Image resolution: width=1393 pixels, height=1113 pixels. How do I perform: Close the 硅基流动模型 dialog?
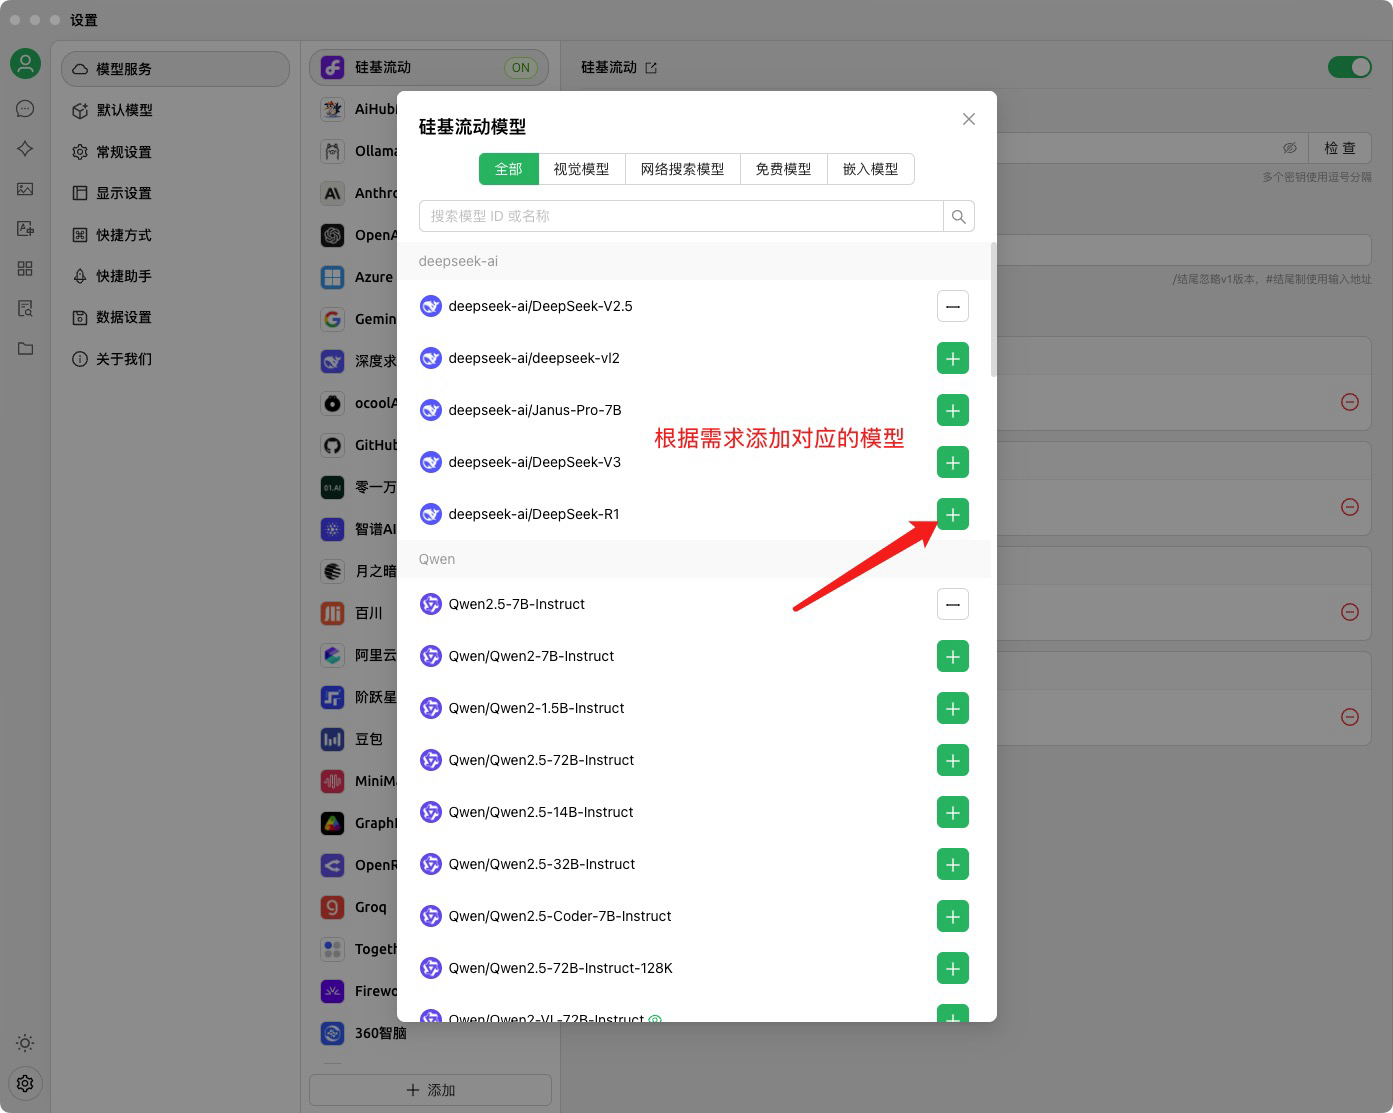[968, 119]
